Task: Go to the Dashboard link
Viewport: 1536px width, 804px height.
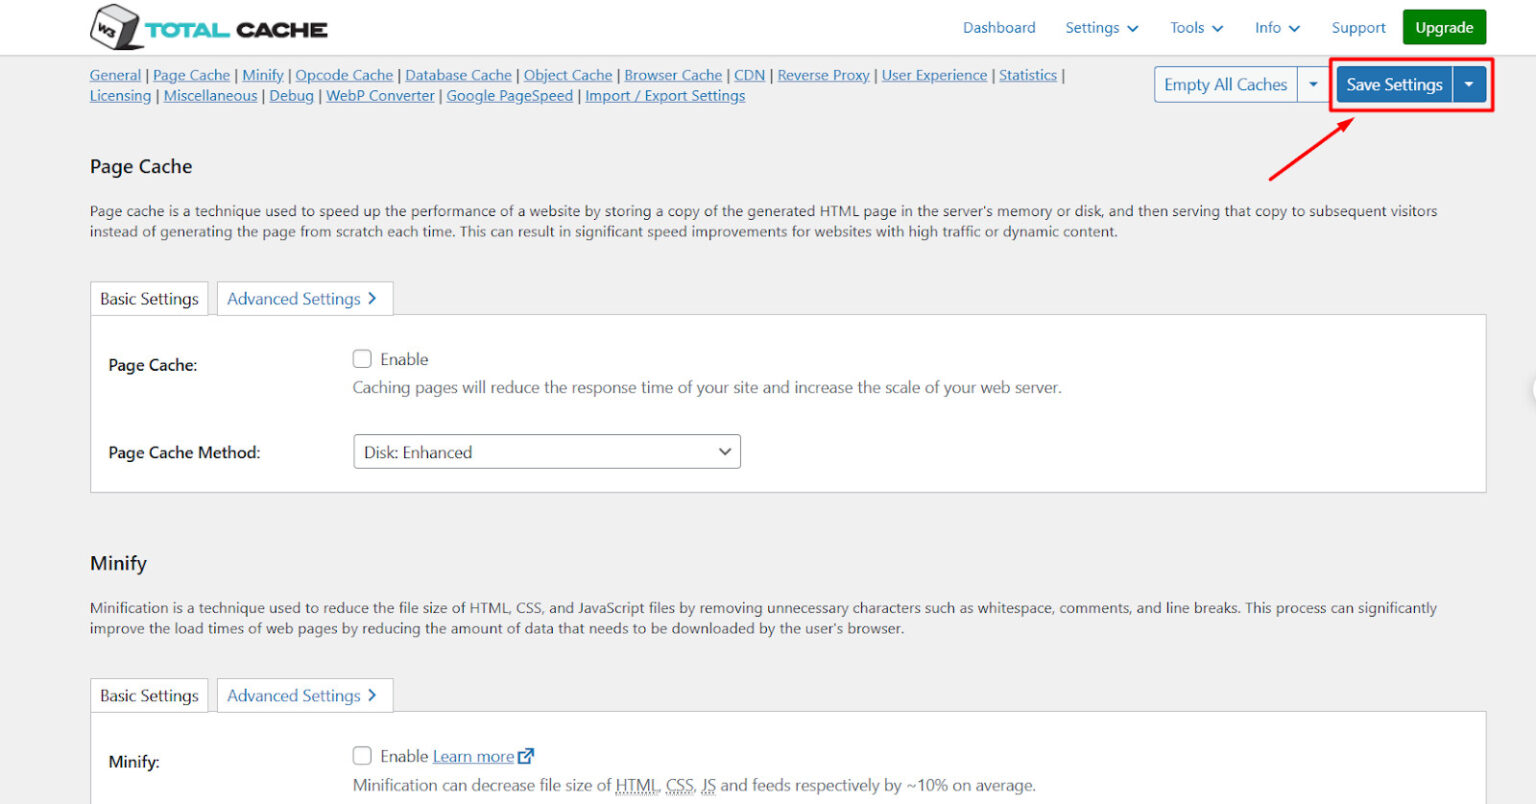Action: point(999,28)
